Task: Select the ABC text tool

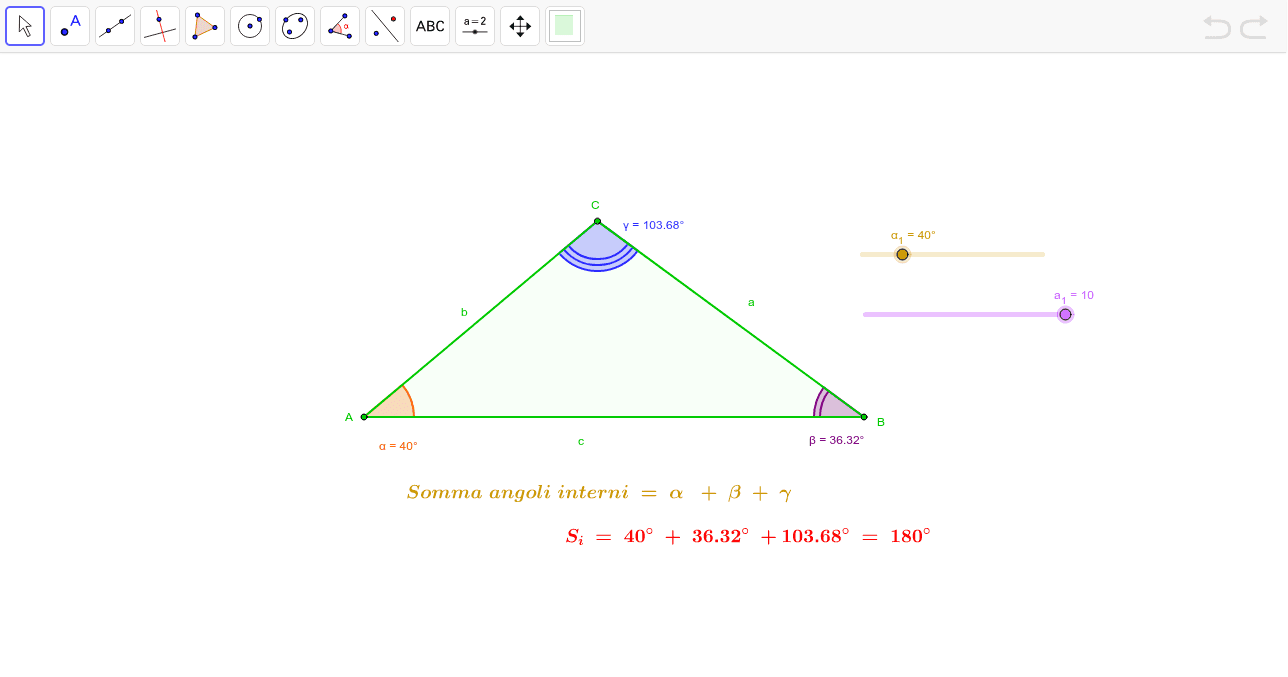Action: pos(429,25)
